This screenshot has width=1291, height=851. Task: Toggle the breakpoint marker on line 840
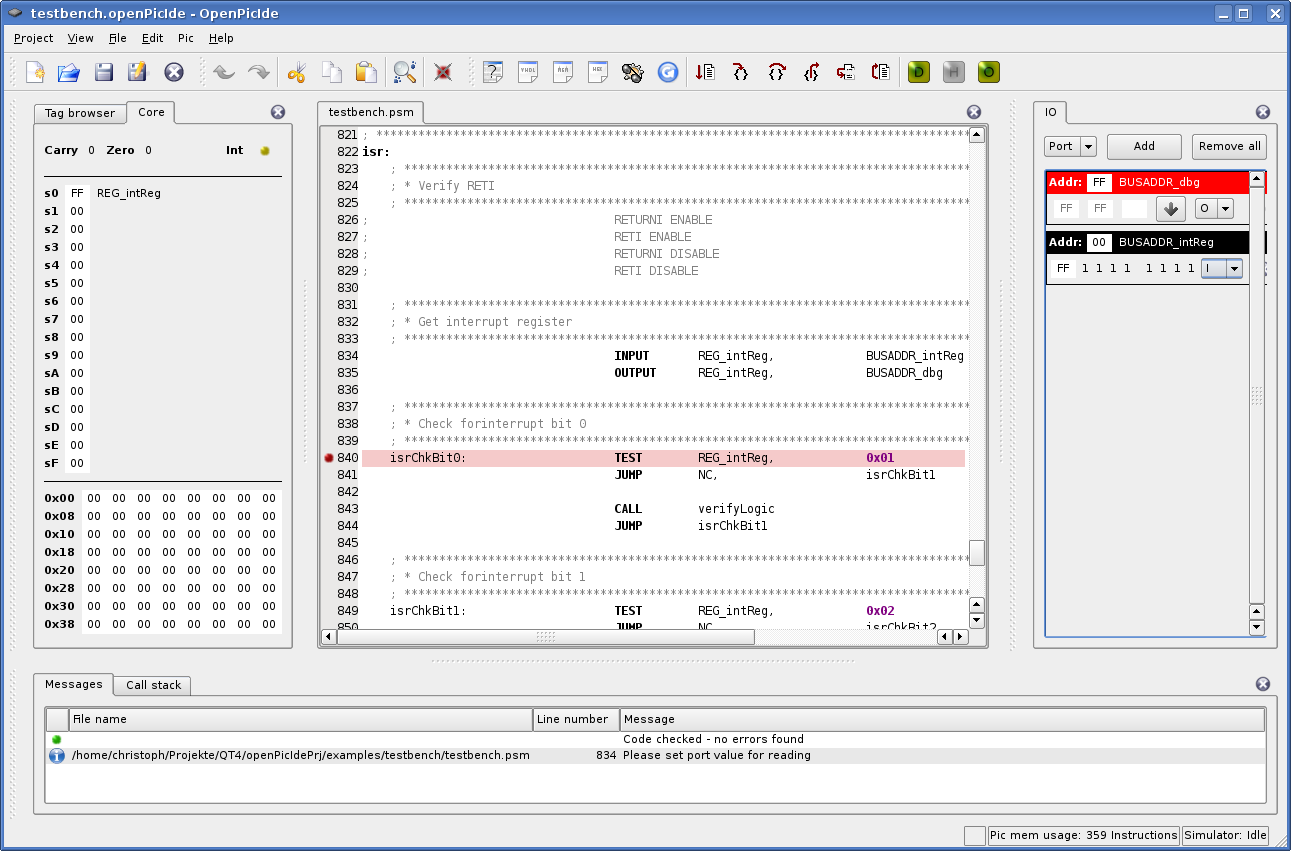tap(329, 458)
